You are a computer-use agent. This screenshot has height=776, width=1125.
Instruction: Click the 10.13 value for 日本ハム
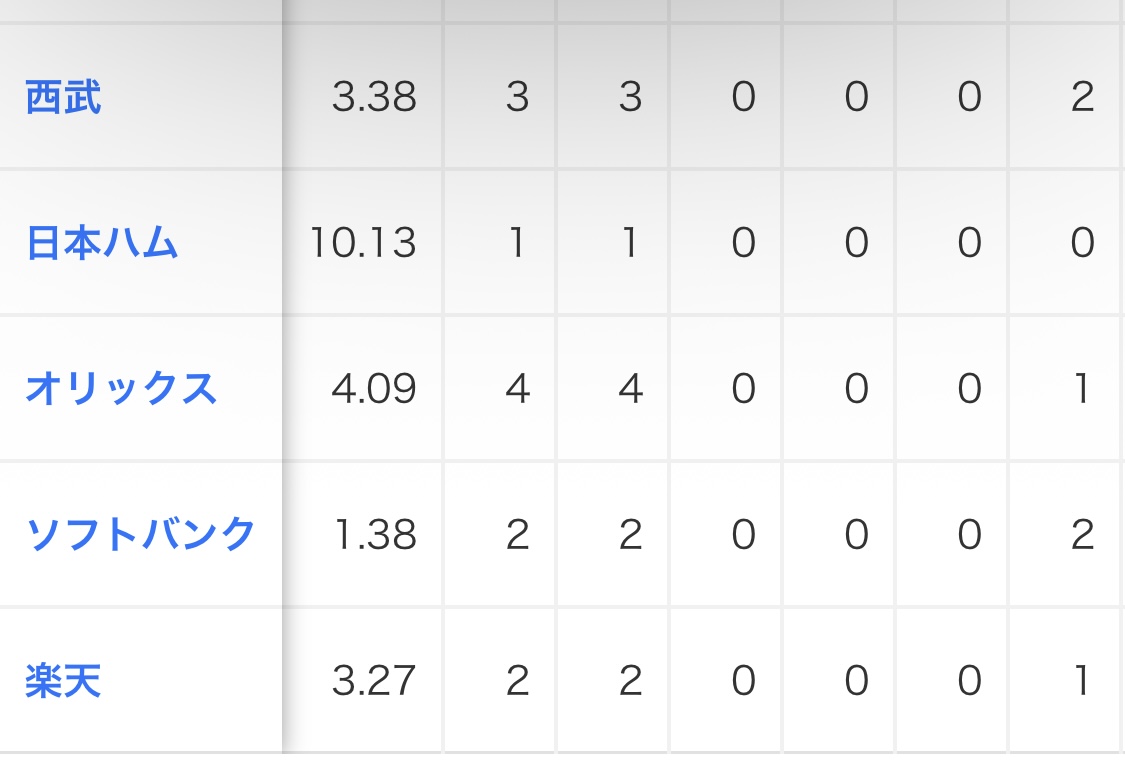point(362,243)
